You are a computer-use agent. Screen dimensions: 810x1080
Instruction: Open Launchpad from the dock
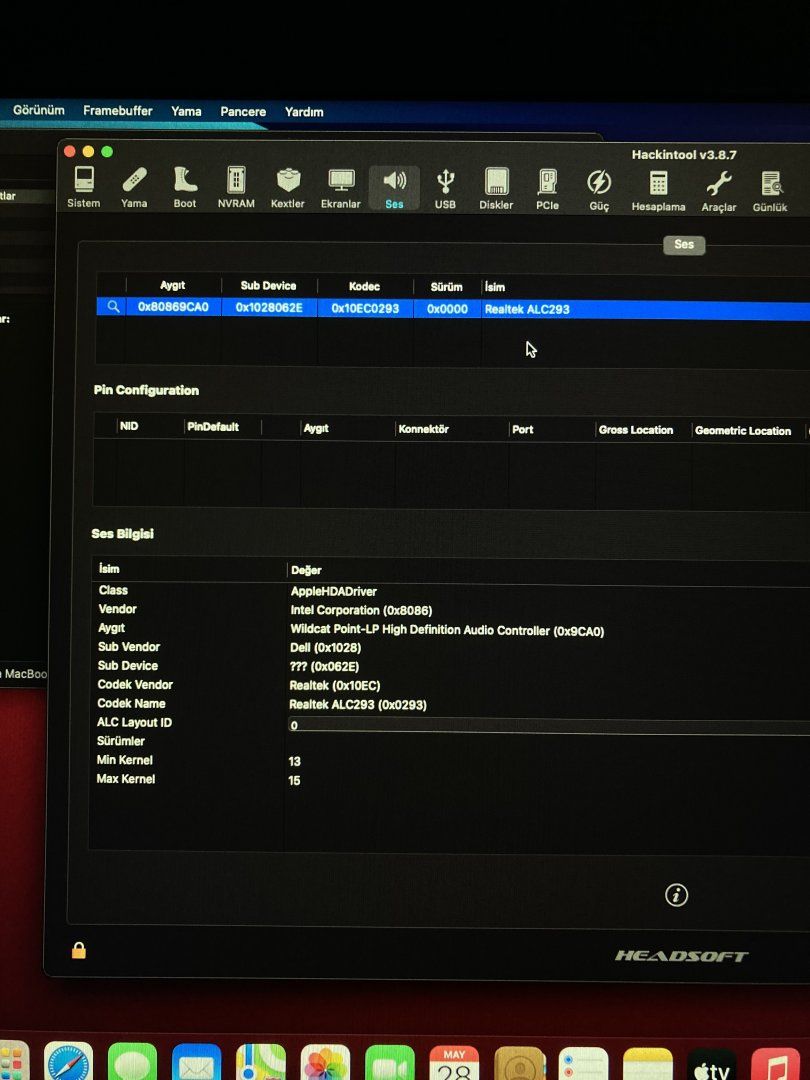tap(14, 1062)
